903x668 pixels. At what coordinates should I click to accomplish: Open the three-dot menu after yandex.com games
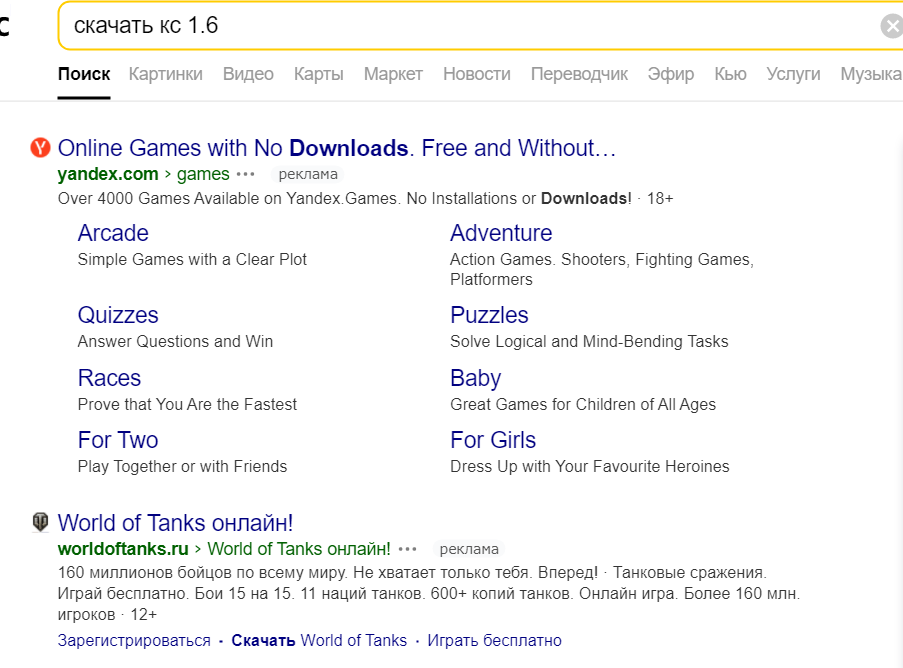245,174
